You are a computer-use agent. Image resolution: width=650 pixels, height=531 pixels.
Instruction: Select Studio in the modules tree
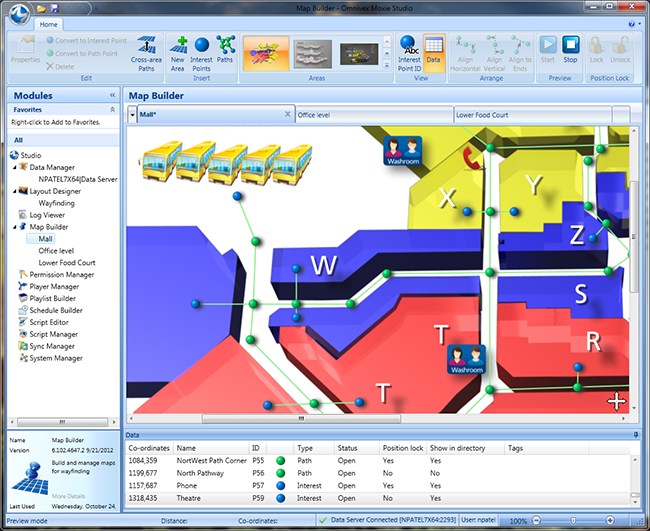click(x=25, y=155)
